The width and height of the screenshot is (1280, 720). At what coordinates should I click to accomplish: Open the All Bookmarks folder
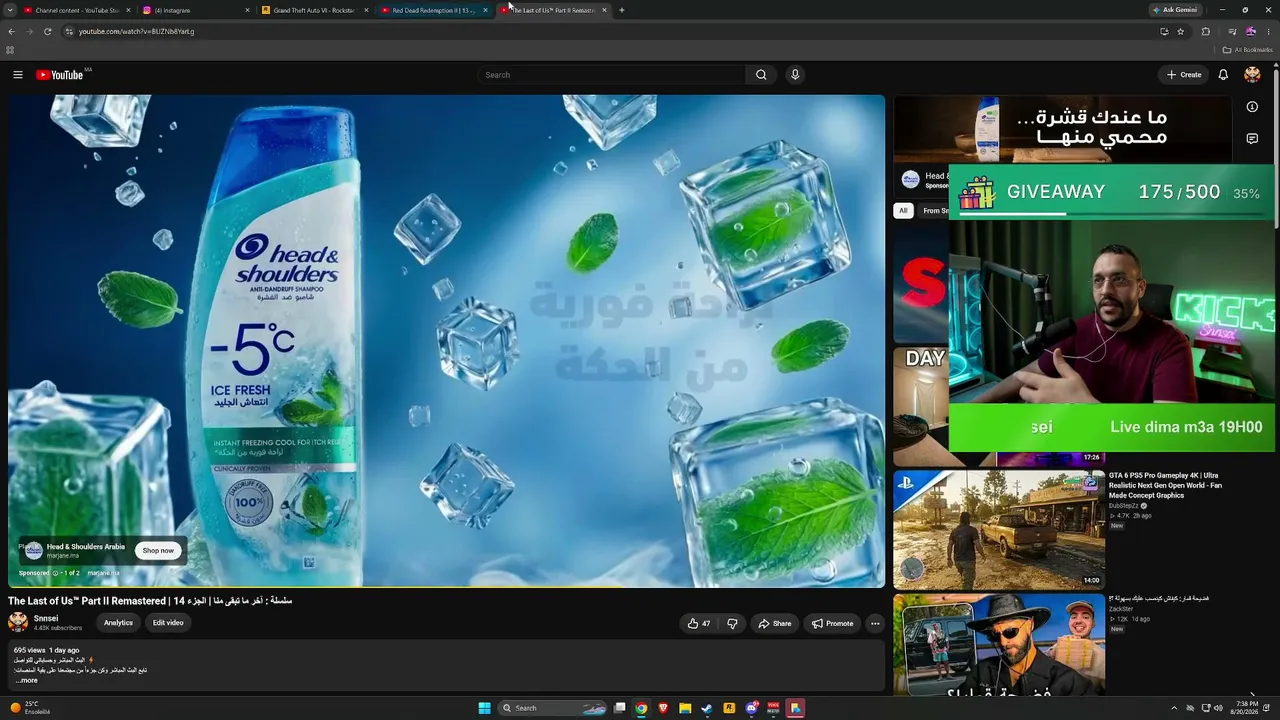pyautogui.click(x=1248, y=49)
